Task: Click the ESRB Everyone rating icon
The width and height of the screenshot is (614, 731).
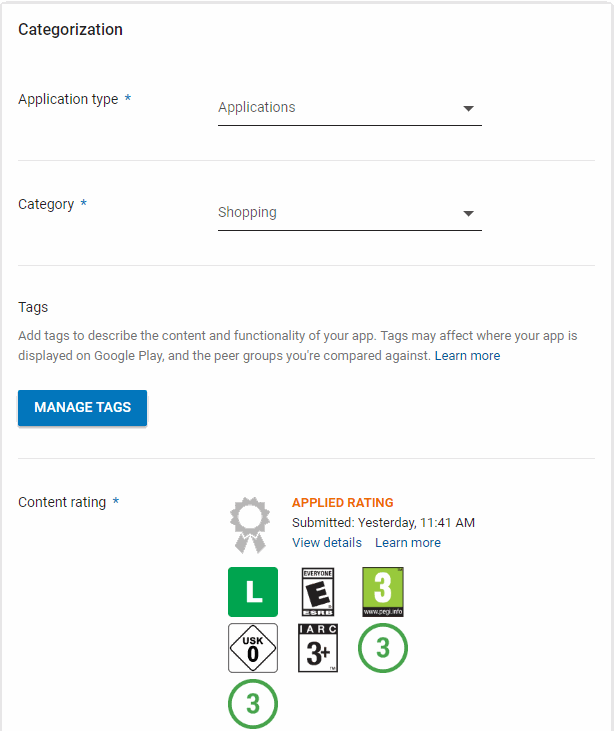Action: [318, 592]
